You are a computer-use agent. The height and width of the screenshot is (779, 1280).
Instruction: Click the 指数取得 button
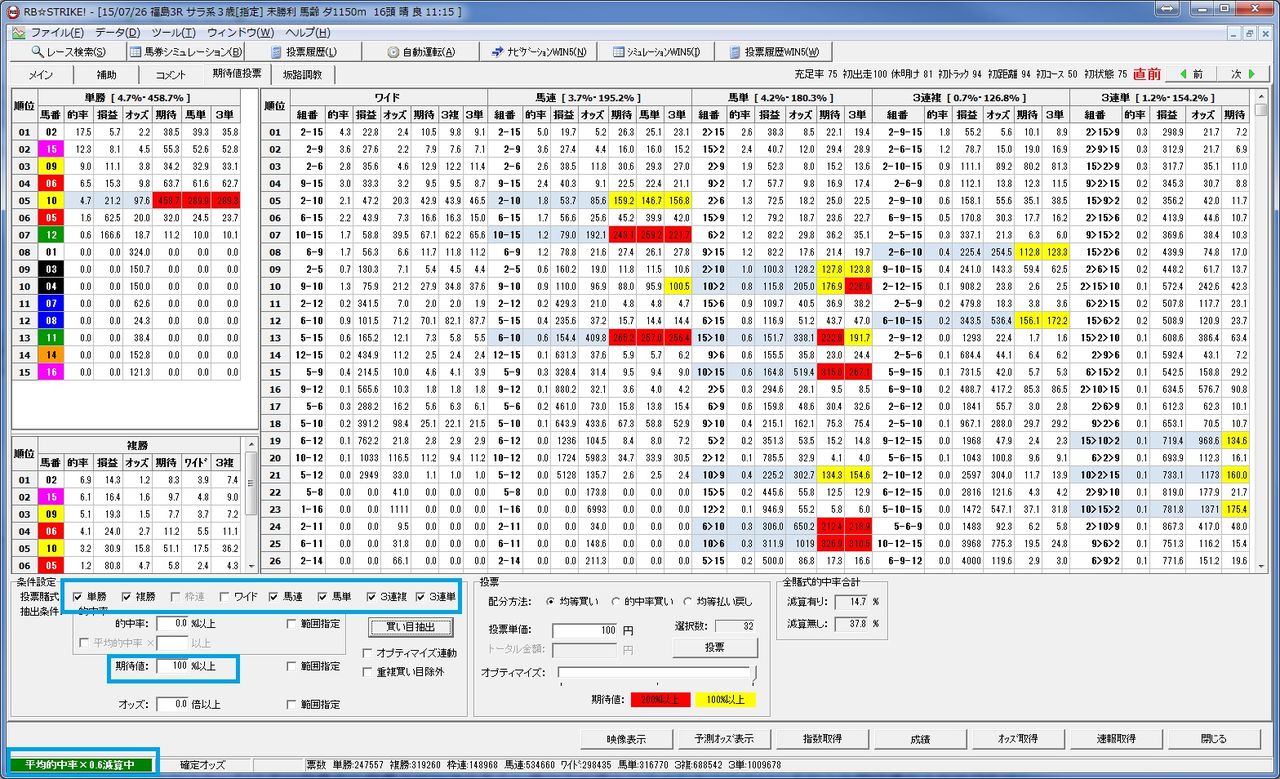click(821, 739)
